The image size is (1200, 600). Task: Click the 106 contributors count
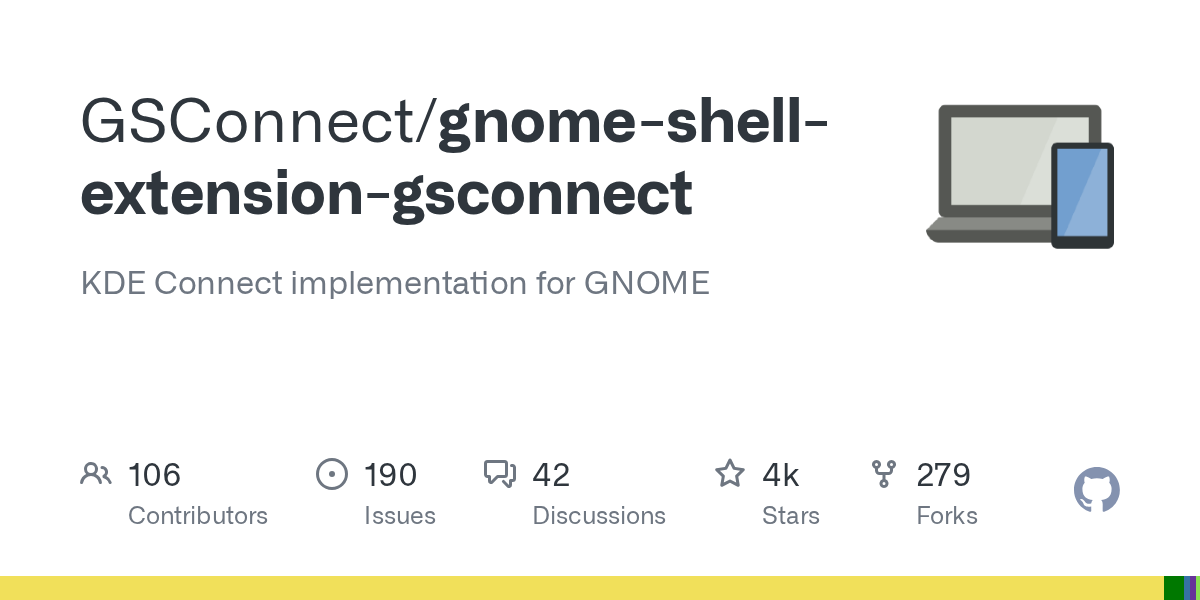click(154, 474)
